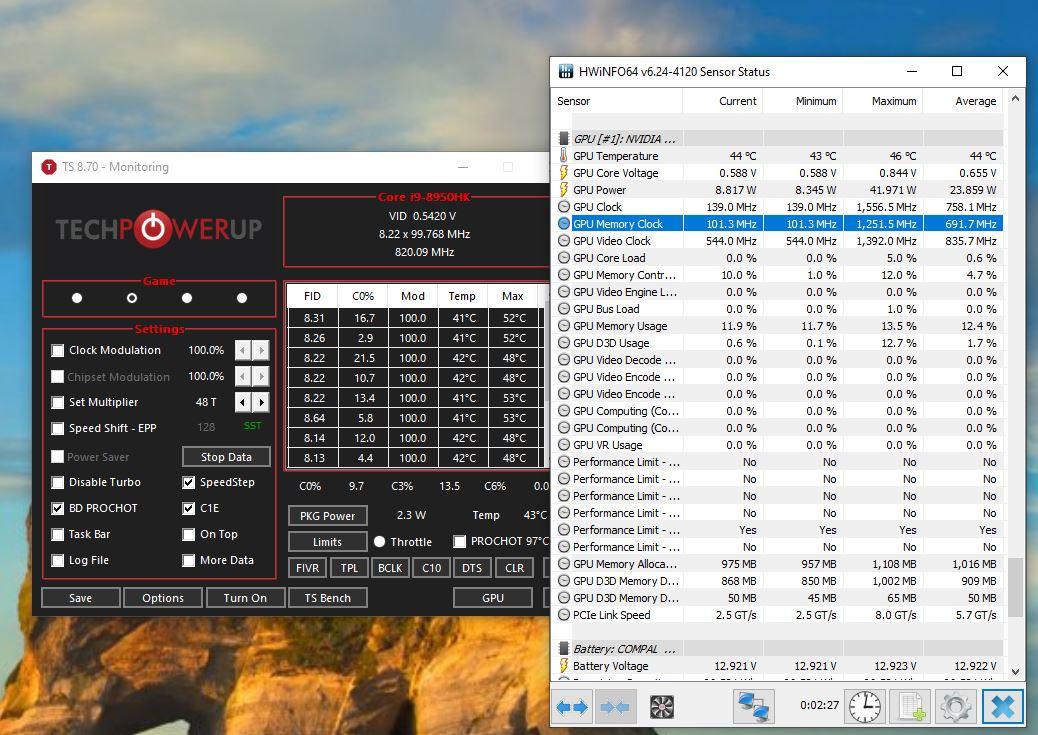Click the CLR button
The image size is (1038, 735).
(514, 568)
